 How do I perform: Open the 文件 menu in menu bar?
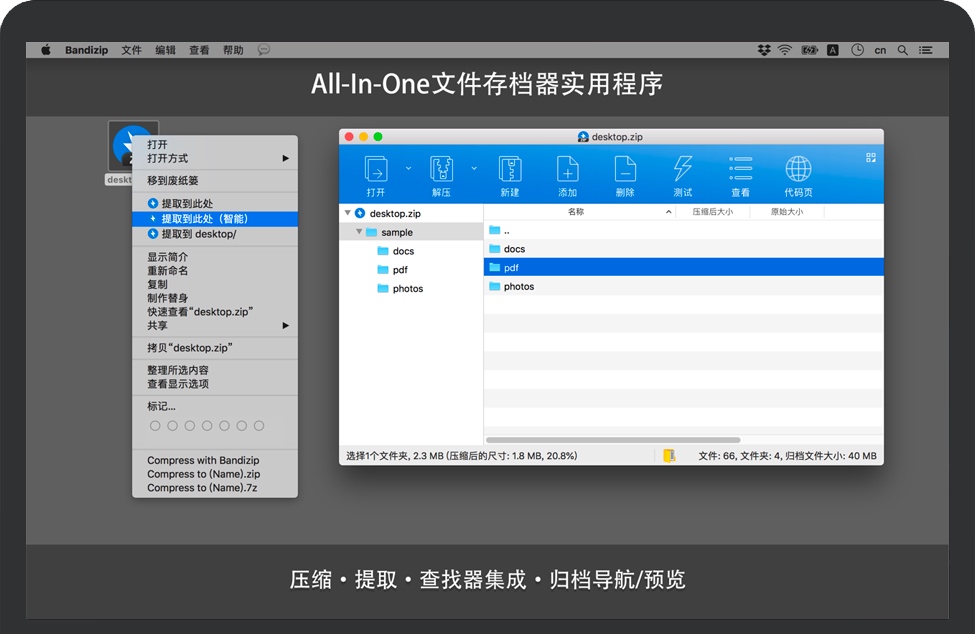coord(132,50)
